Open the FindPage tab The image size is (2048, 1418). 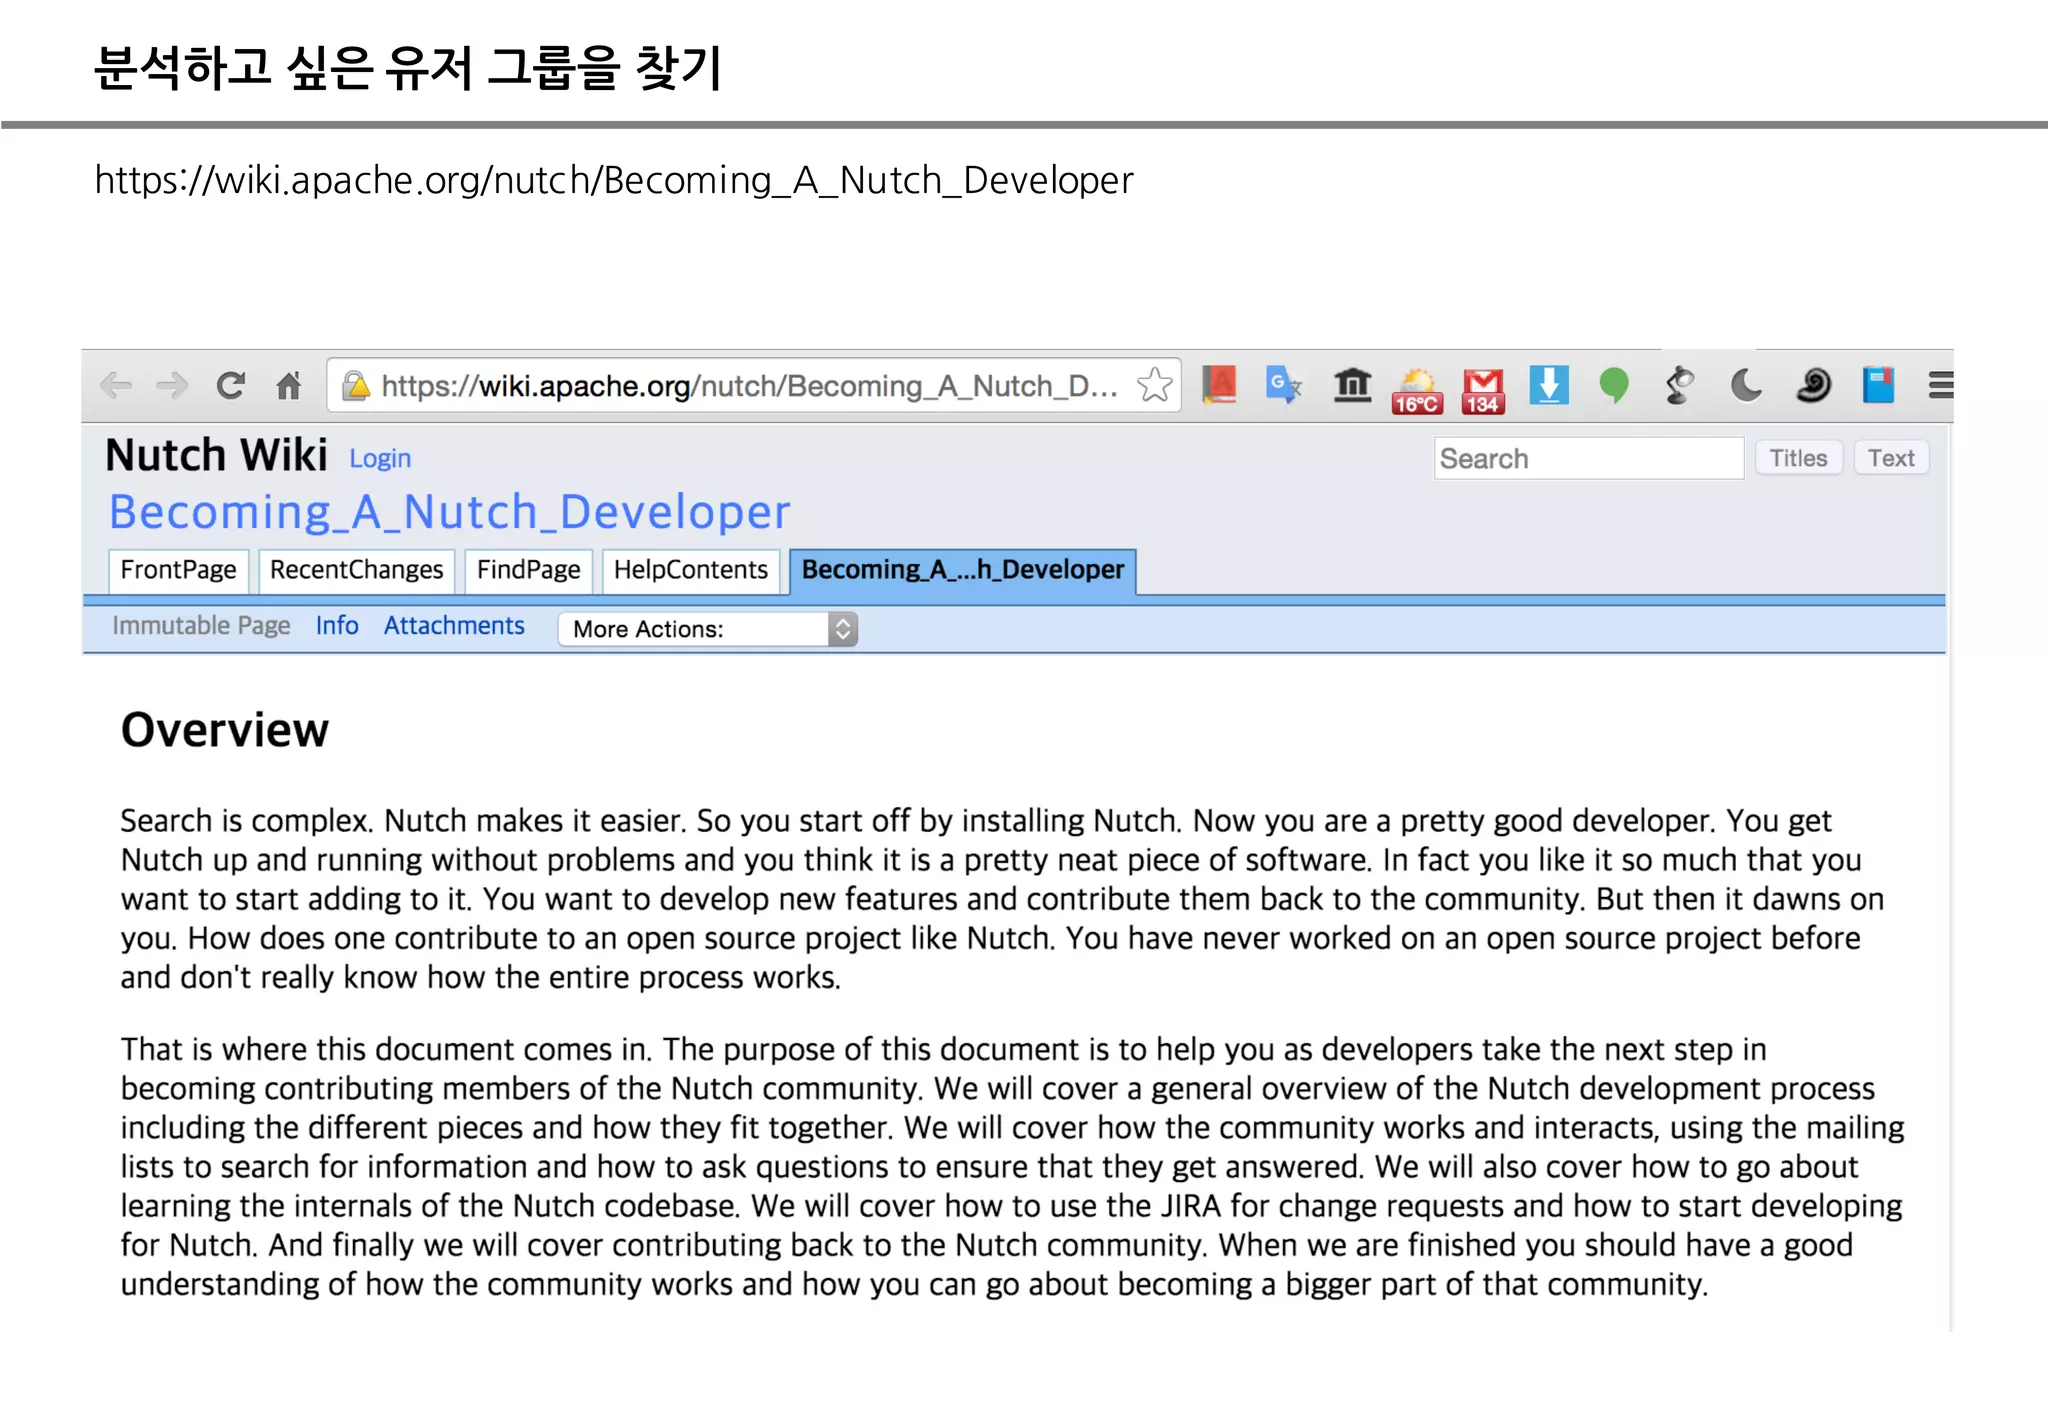coord(528,570)
